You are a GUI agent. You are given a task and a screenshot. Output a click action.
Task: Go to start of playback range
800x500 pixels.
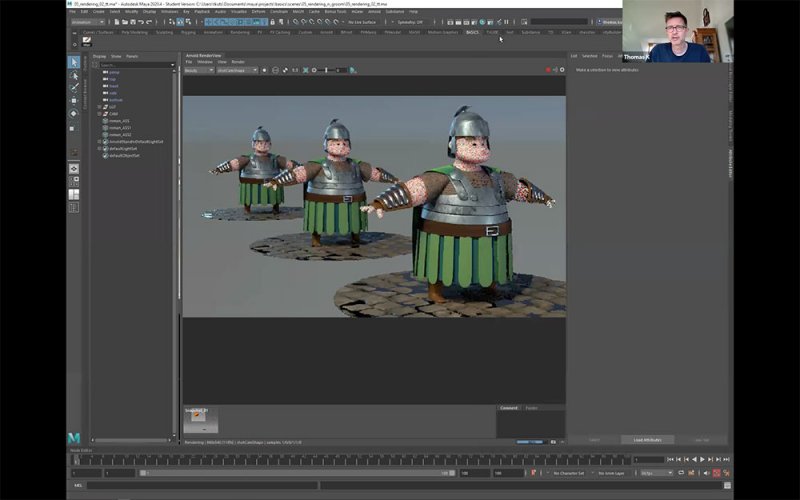[670, 460]
